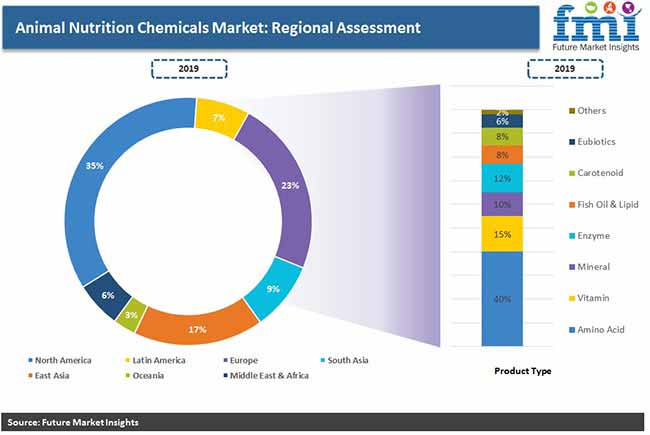Select the 6% dark blue donut segment
This screenshot has height=435, width=650.
pos(108,295)
